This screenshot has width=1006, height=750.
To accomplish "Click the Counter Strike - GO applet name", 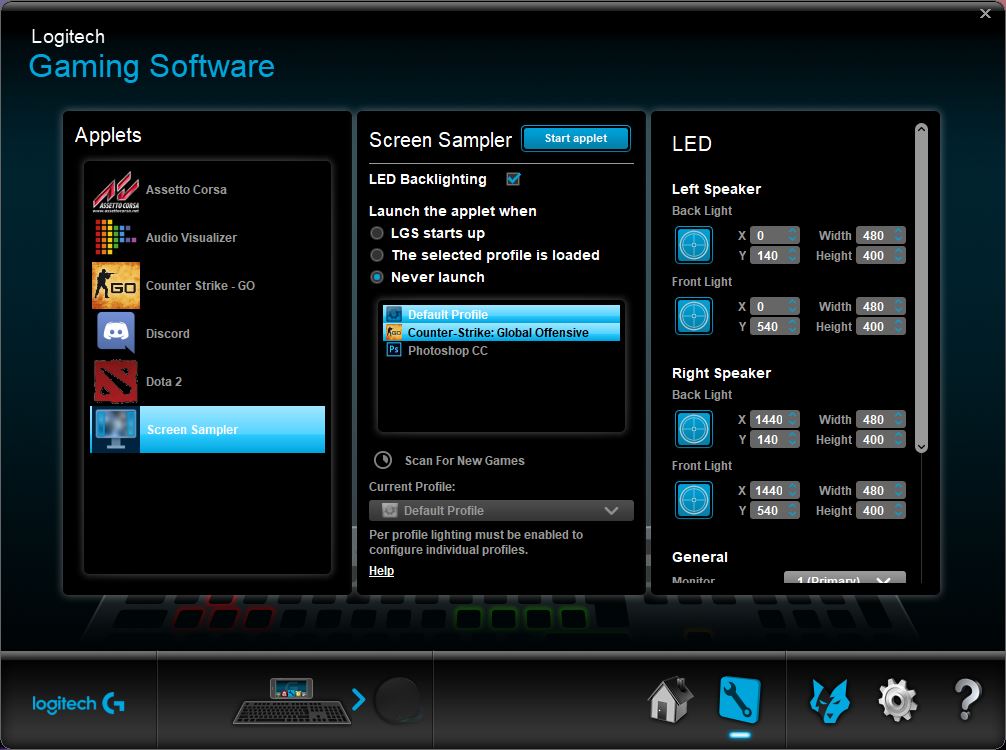I will (200, 286).
